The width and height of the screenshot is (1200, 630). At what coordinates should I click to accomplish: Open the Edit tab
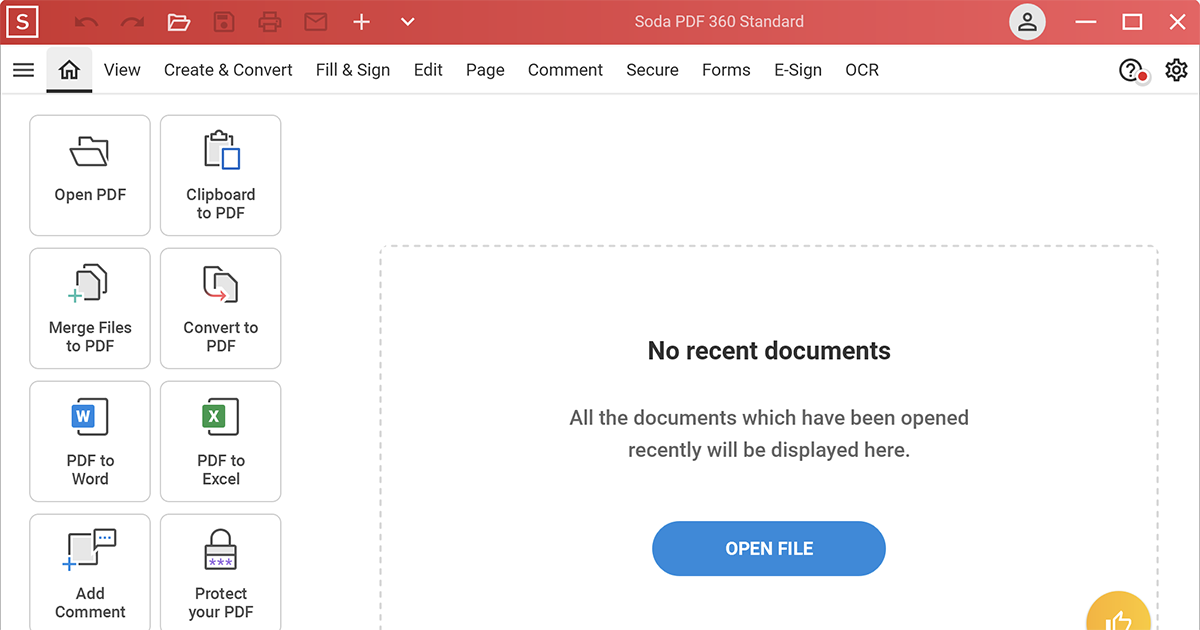(x=428, y=70)
